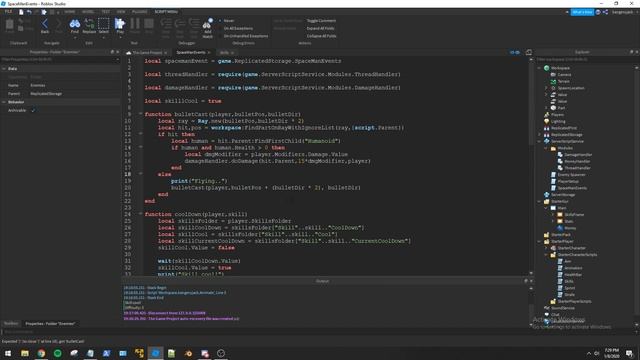
Task: Click the Paste clipboard icon
Action: click(x=9, y=24)
